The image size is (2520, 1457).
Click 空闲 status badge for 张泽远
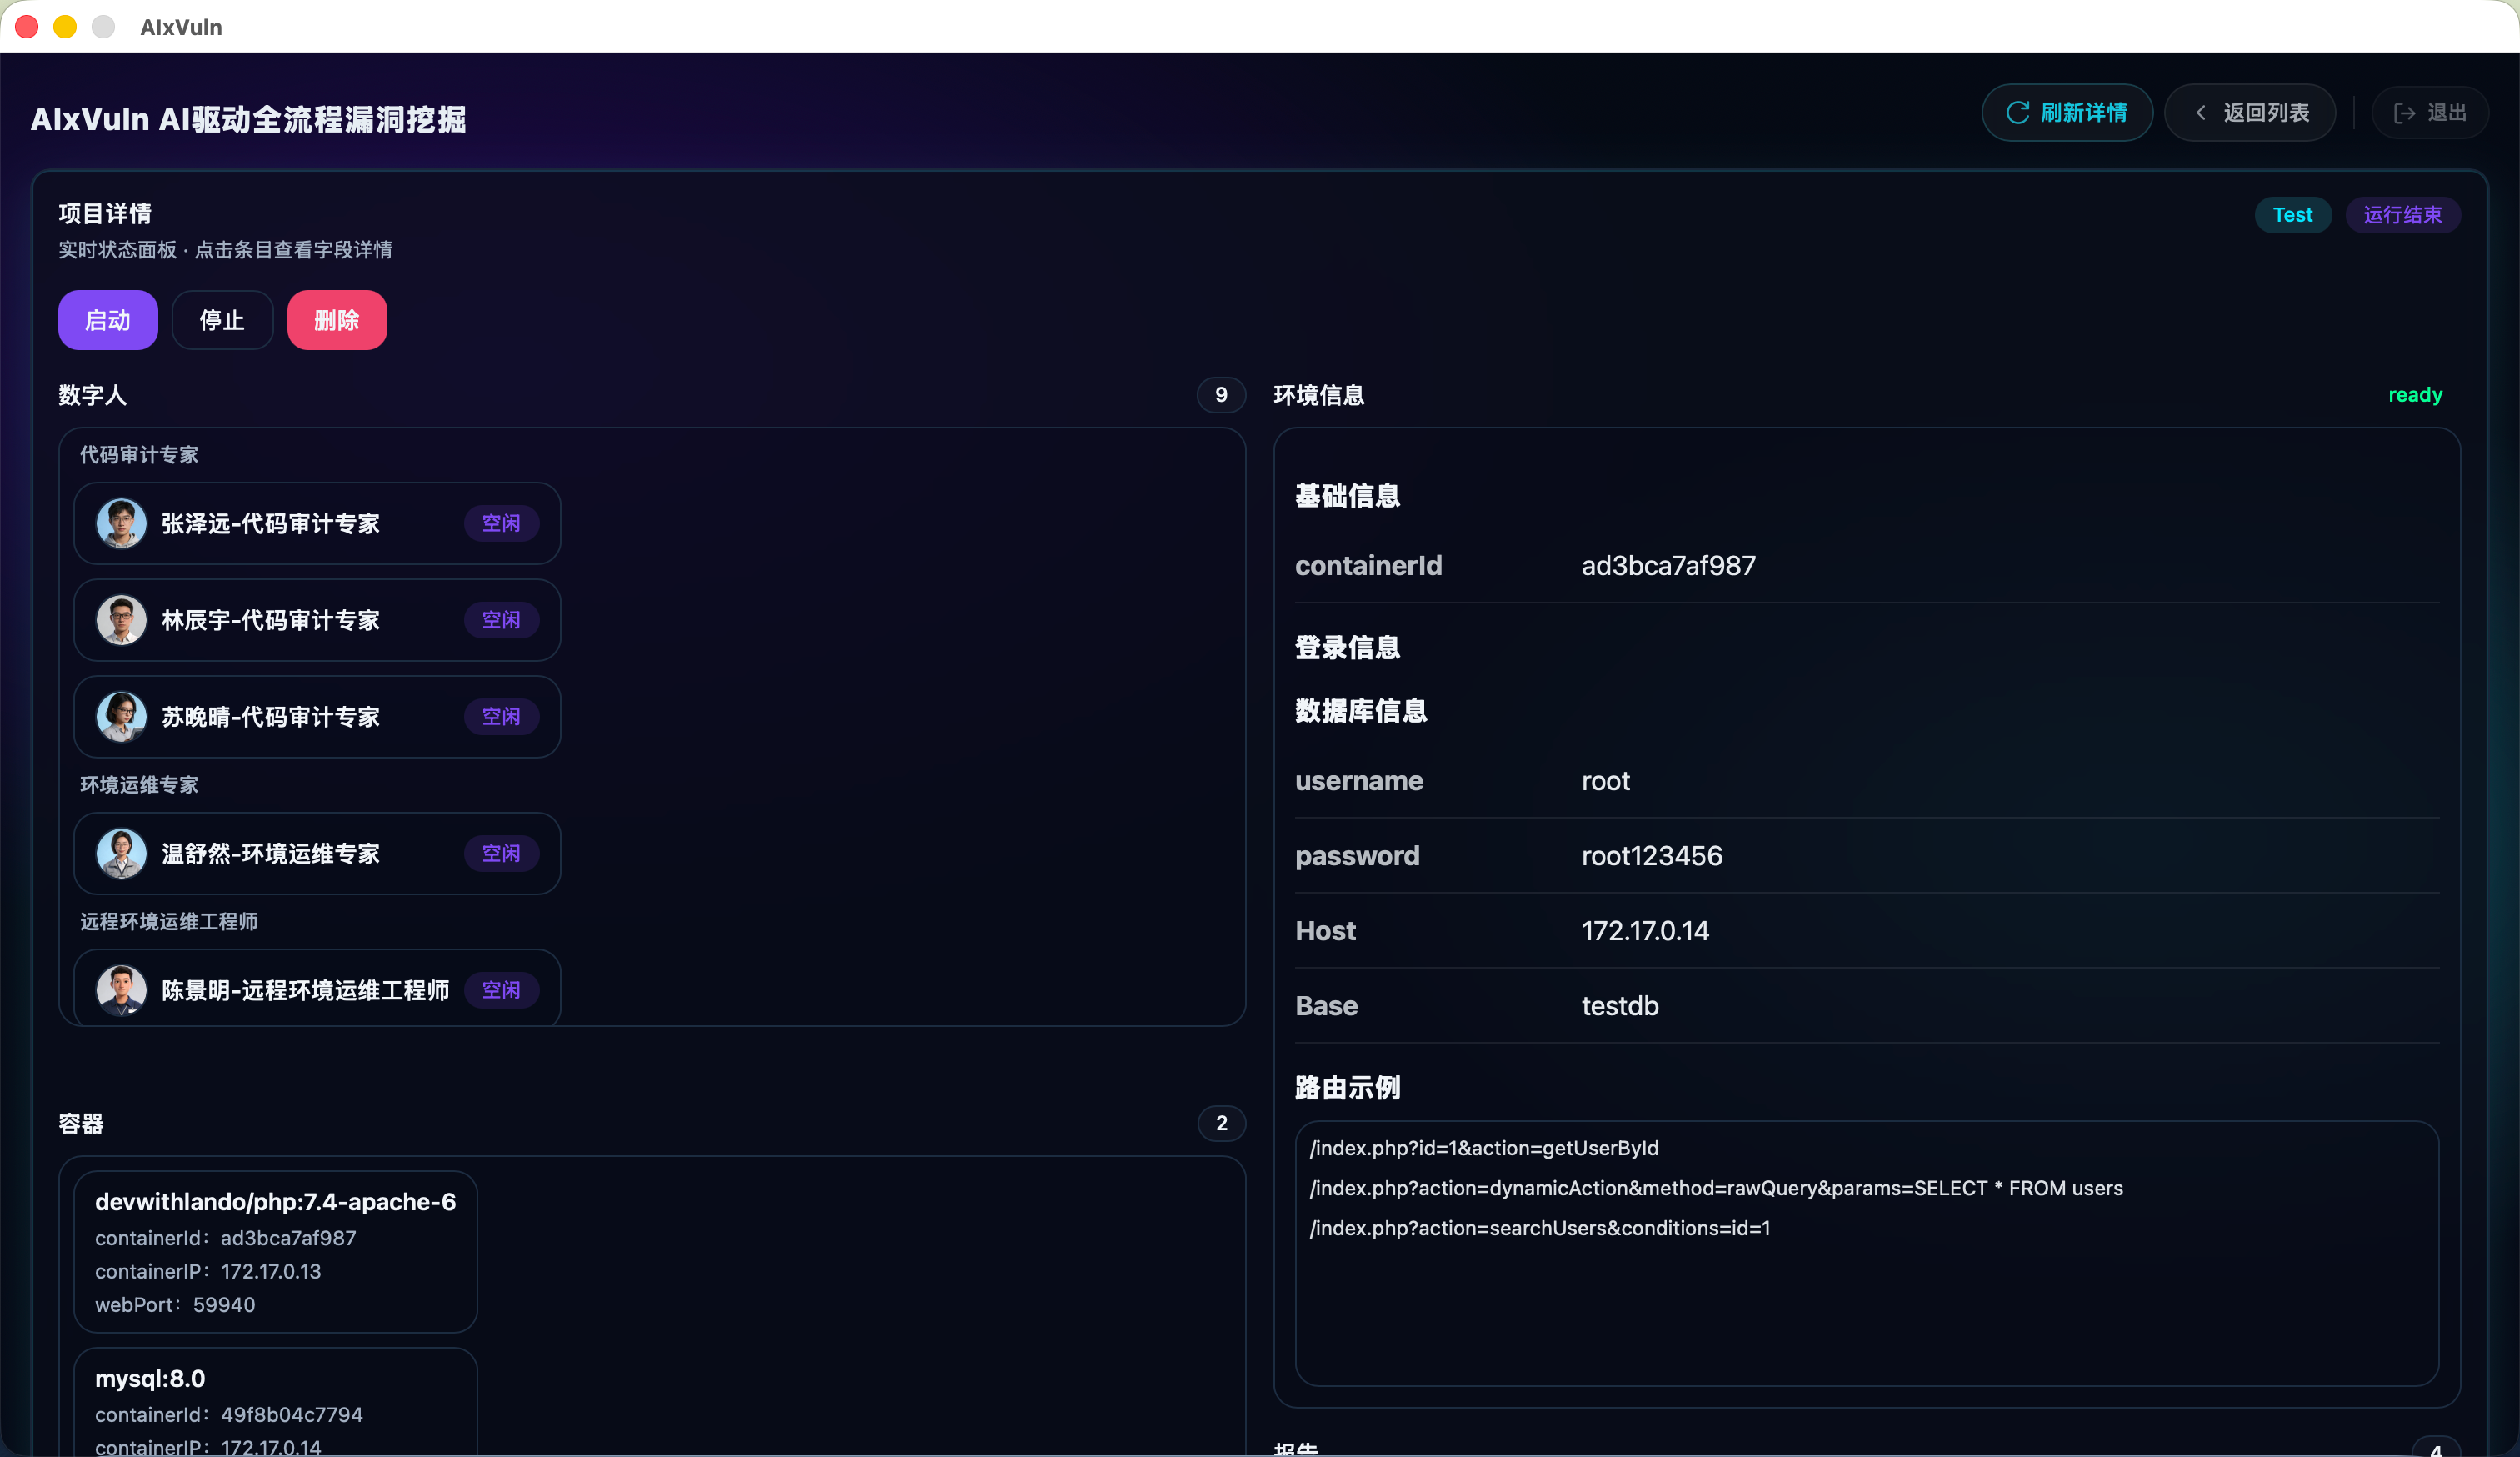pyautogui.click(x=501, y=523)
